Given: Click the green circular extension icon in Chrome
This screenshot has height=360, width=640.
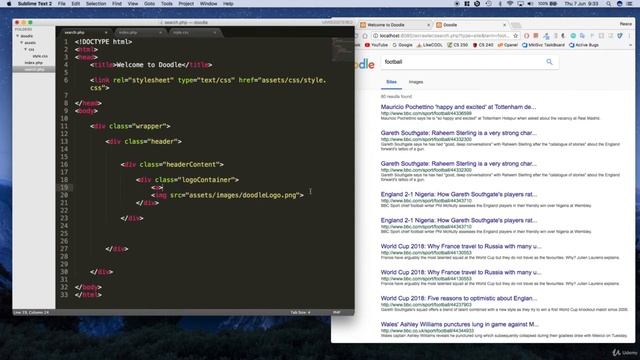Looking at the screenshot, I should [x=573, y=36].
